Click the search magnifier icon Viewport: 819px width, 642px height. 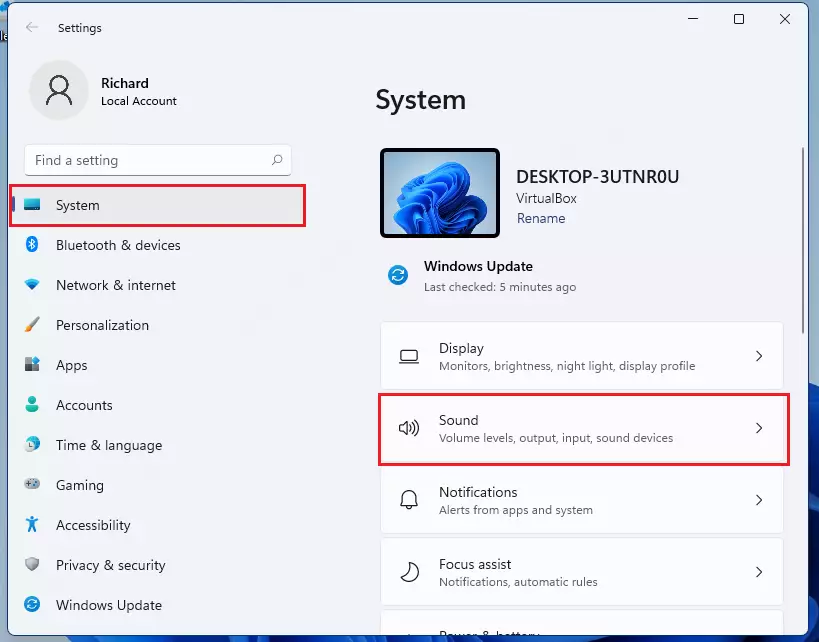coord(277,160)
